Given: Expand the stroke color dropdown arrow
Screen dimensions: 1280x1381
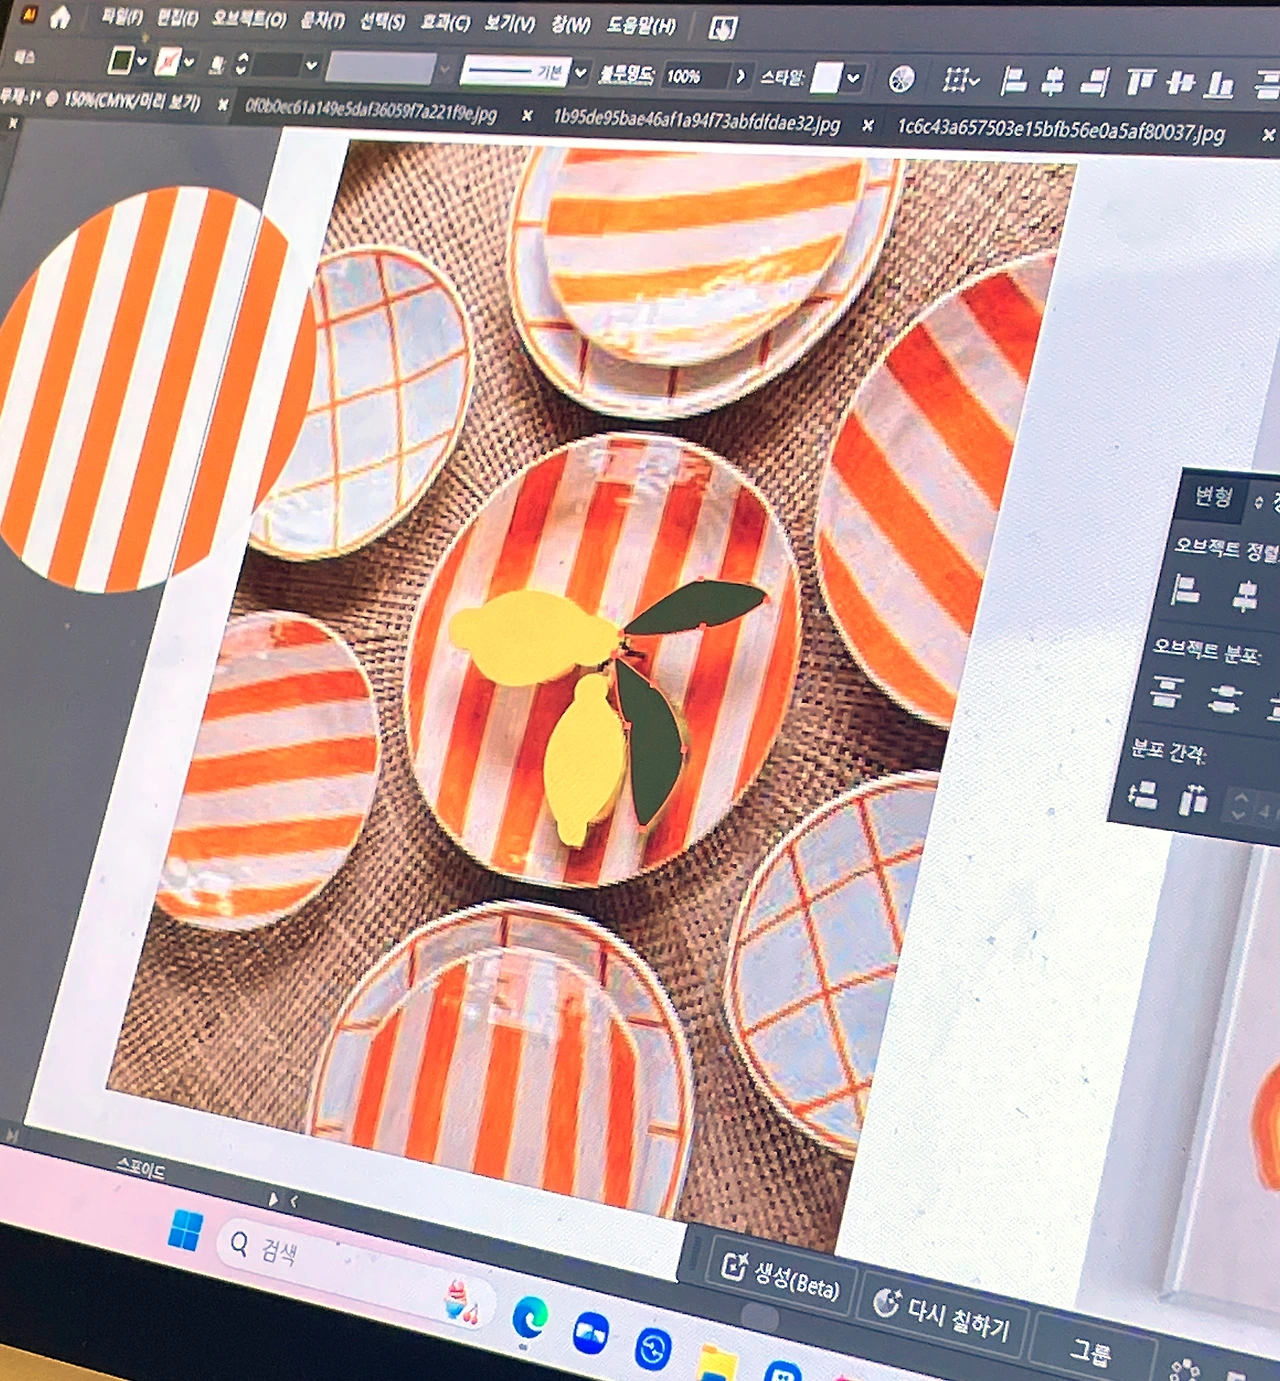Looking at the screenshot, I should [188, 63].
